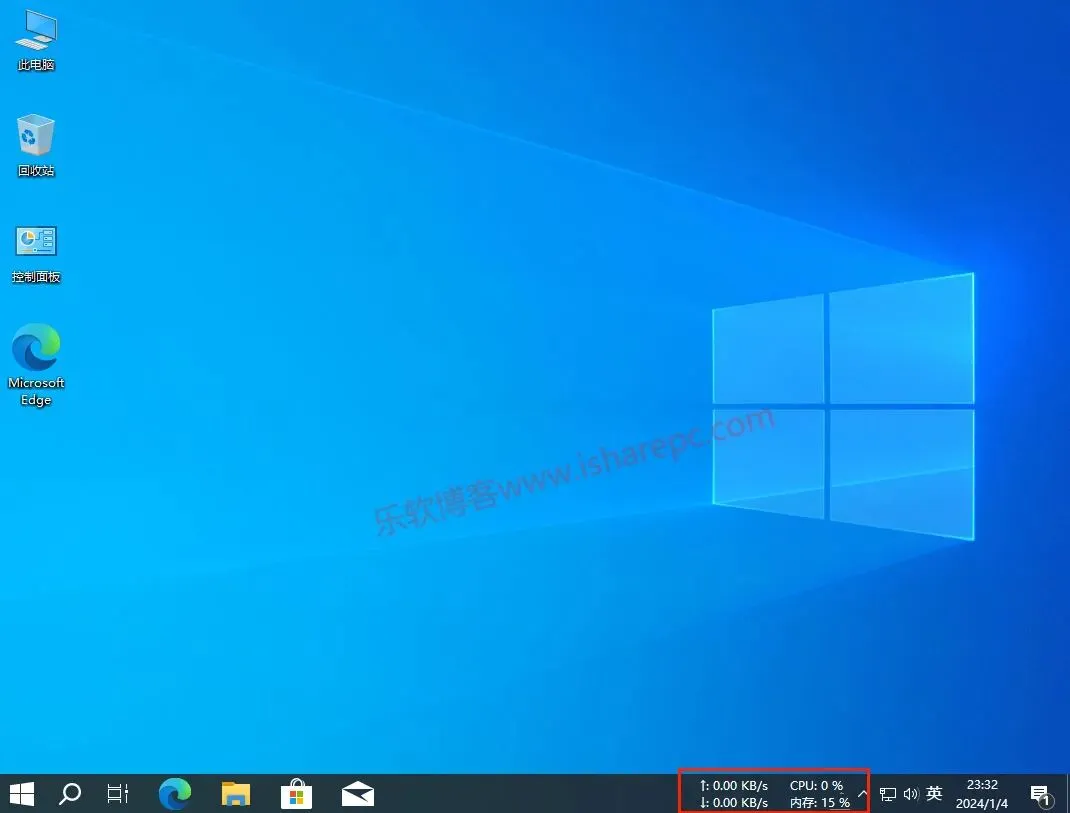
Task: Click upload speed 0.00 KB/s readout
Action: (734, 786)
